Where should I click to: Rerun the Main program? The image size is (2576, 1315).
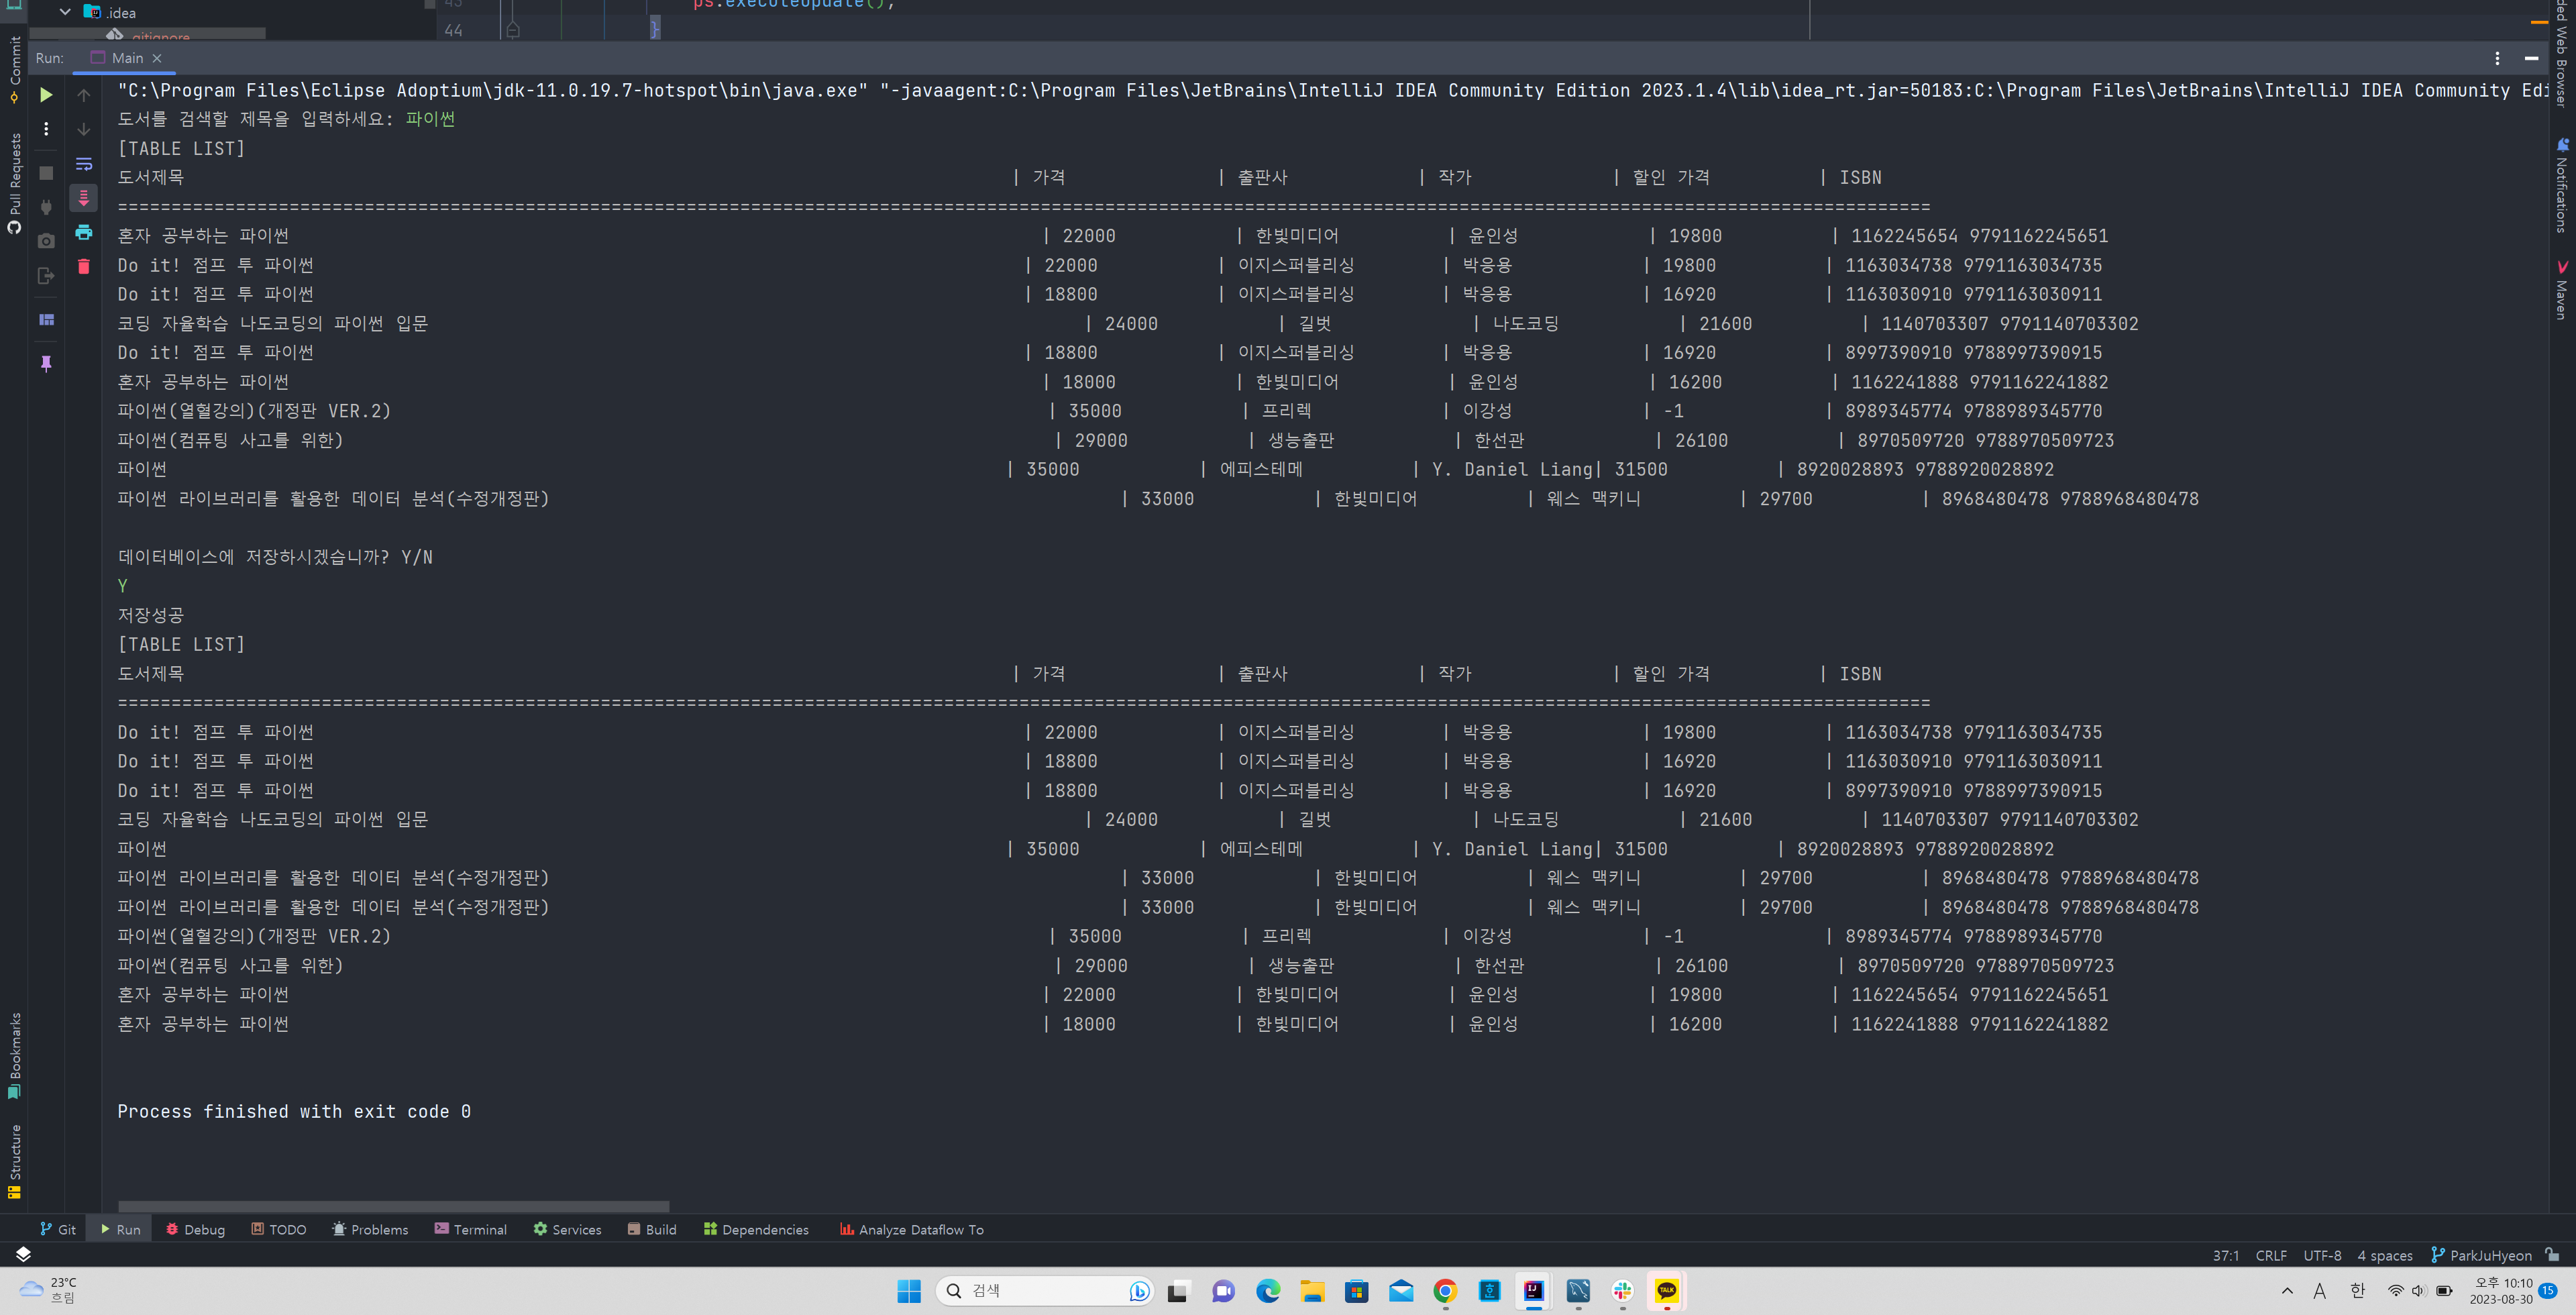click(46, 95)
